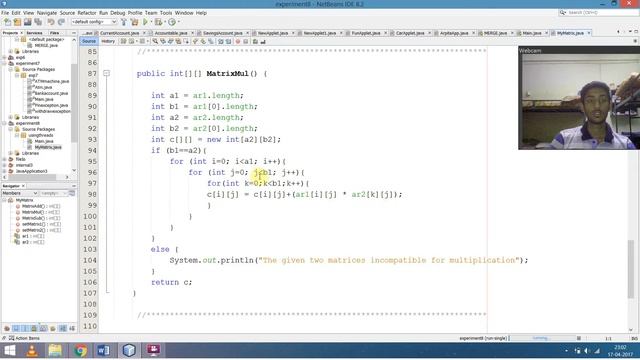Click the Open Project toolbar icon
Viewport: 640px width, 360px height.
[x=28, y=22]
